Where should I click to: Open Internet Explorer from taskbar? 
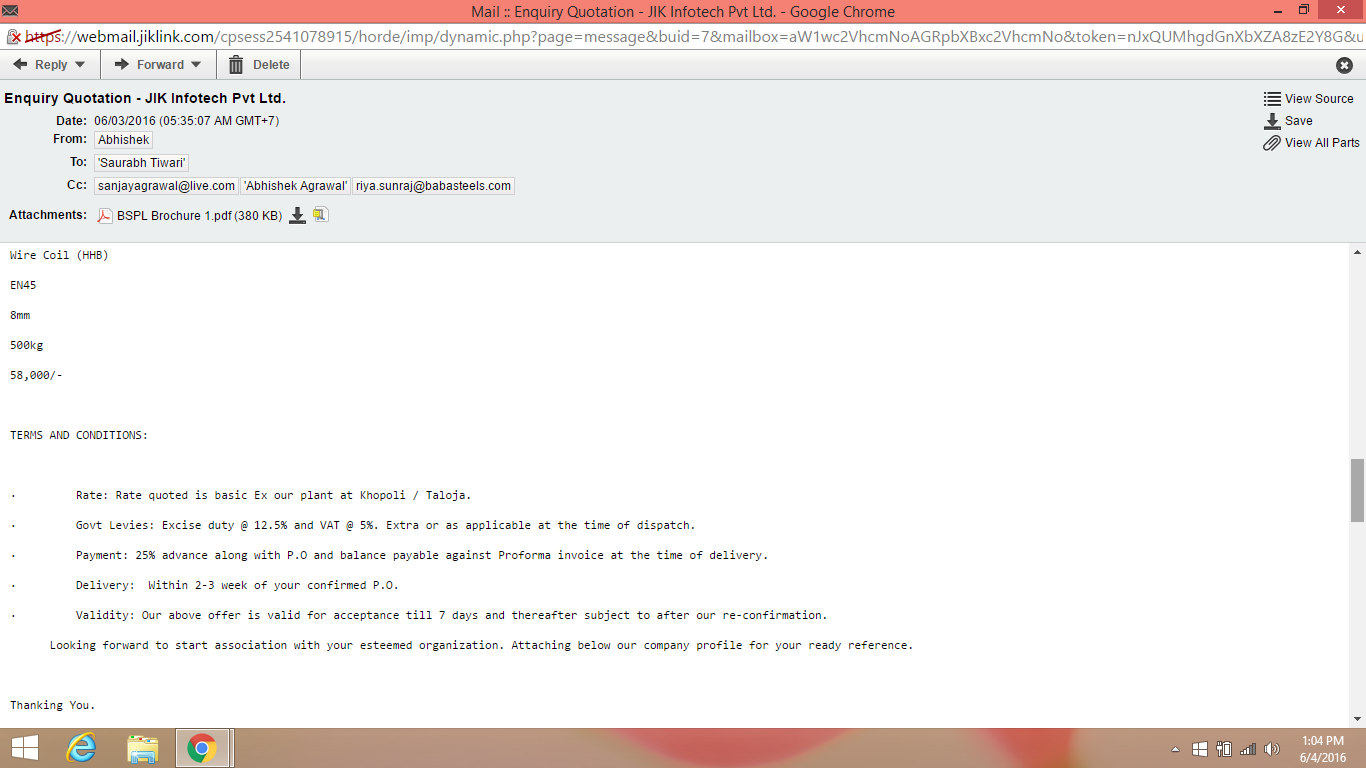[x=81, y=748]
